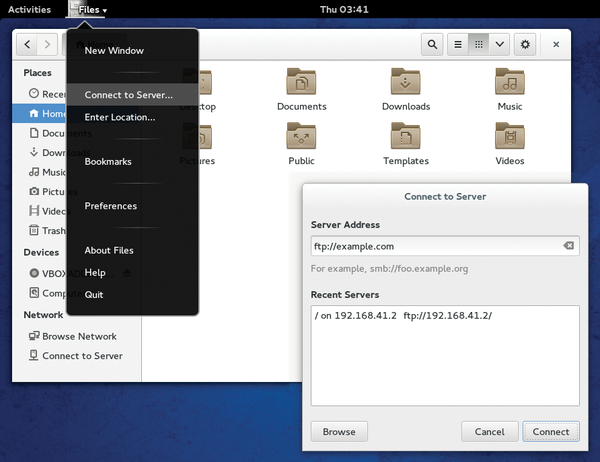600x462 pixels.
Task: Clear the server address field icon
Action: tap(569, 246)
